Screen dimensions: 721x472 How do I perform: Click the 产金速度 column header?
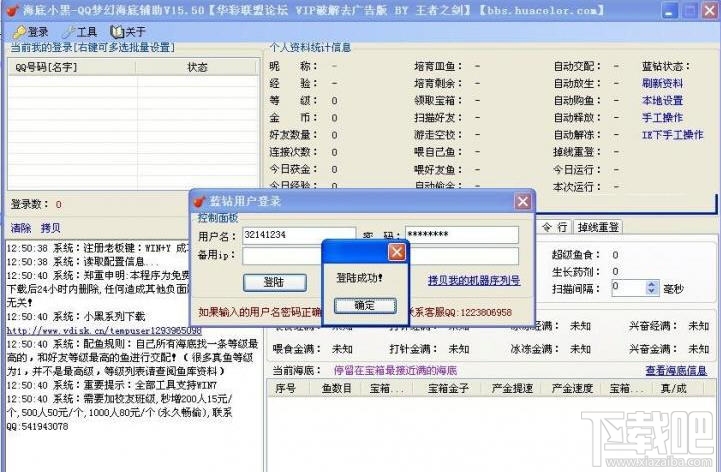572,388
